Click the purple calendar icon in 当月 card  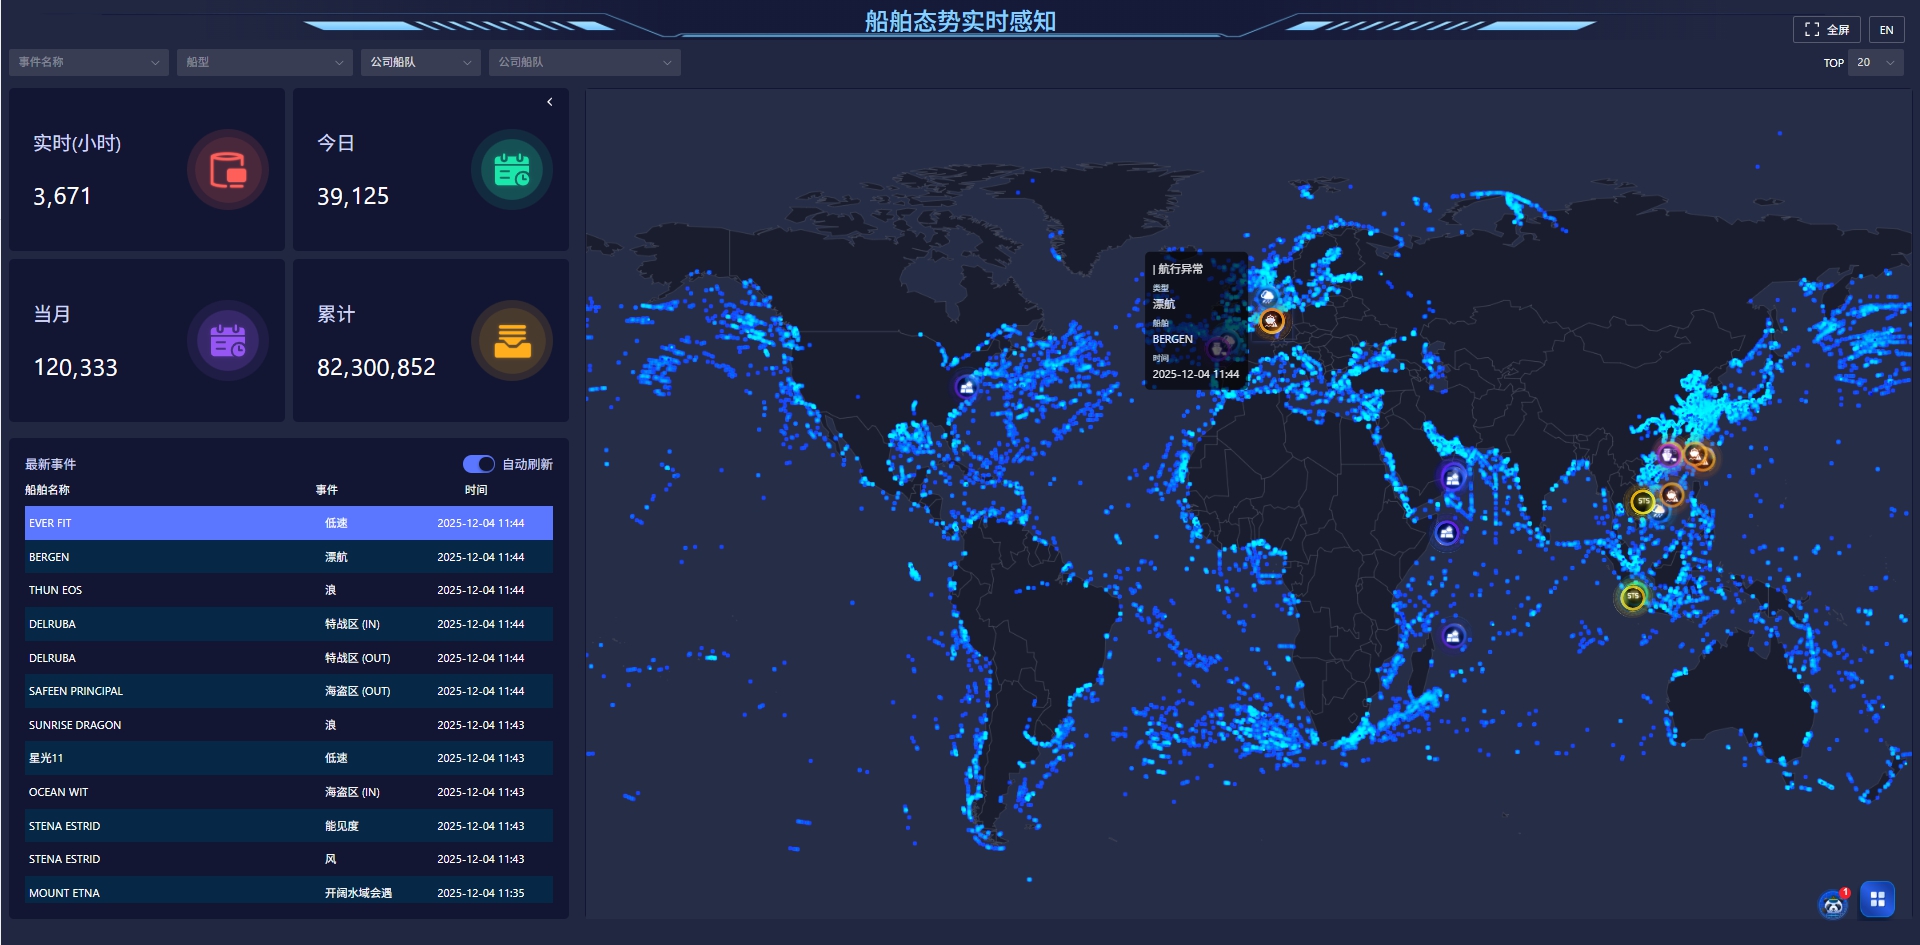pos(227,341)
